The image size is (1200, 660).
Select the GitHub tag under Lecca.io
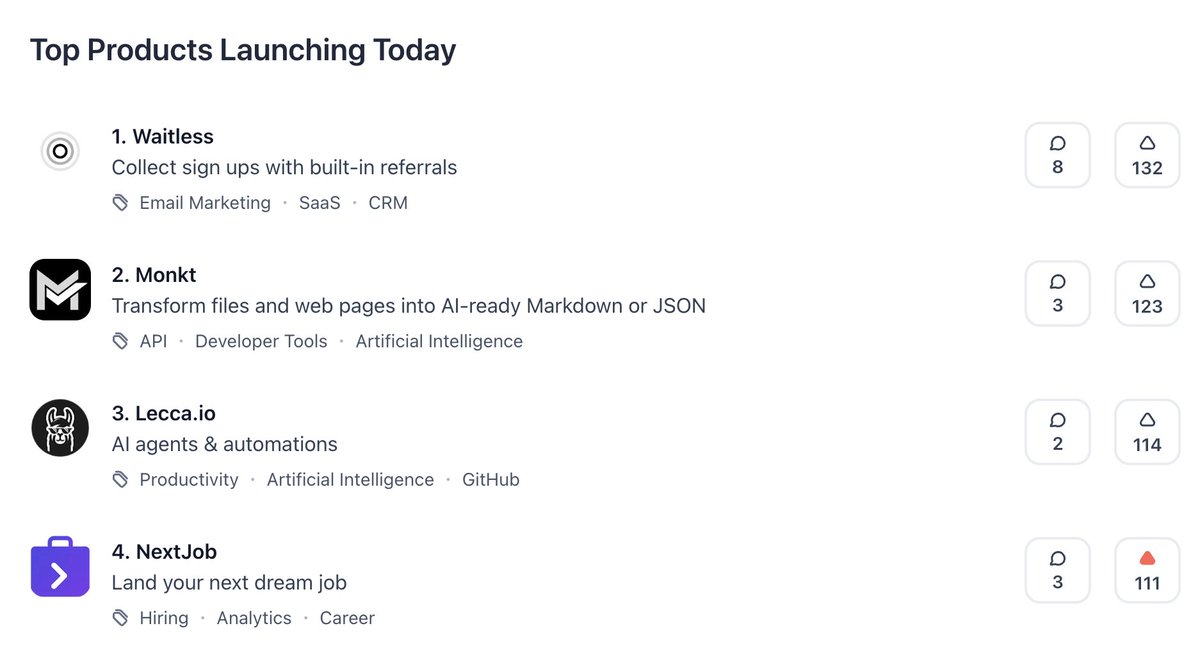[x=491, y=480]
